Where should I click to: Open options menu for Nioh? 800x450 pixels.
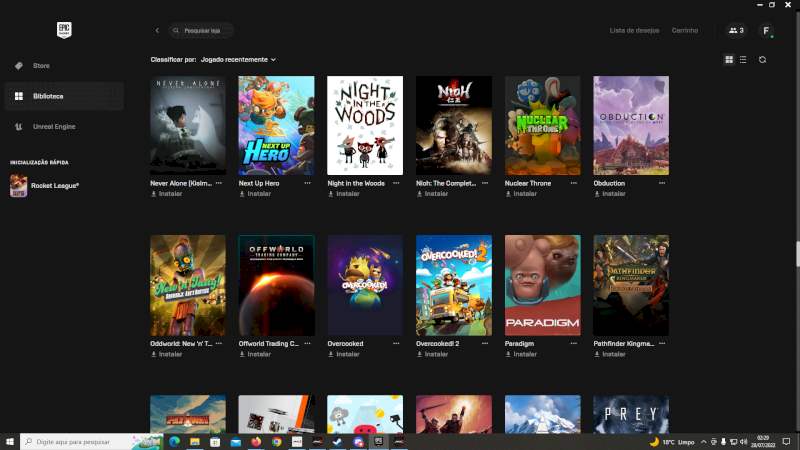click(x=485, y=183)
